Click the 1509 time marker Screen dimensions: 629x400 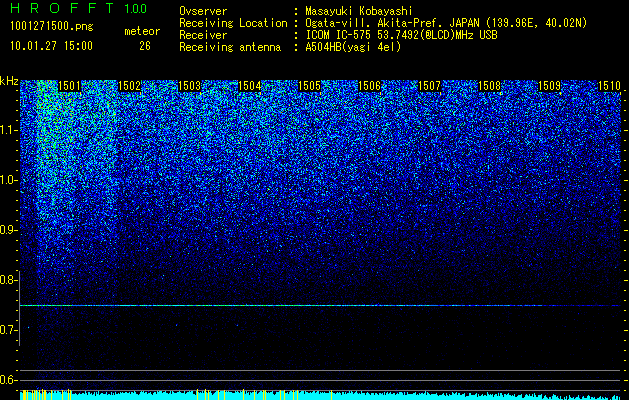tap(549, 86)
